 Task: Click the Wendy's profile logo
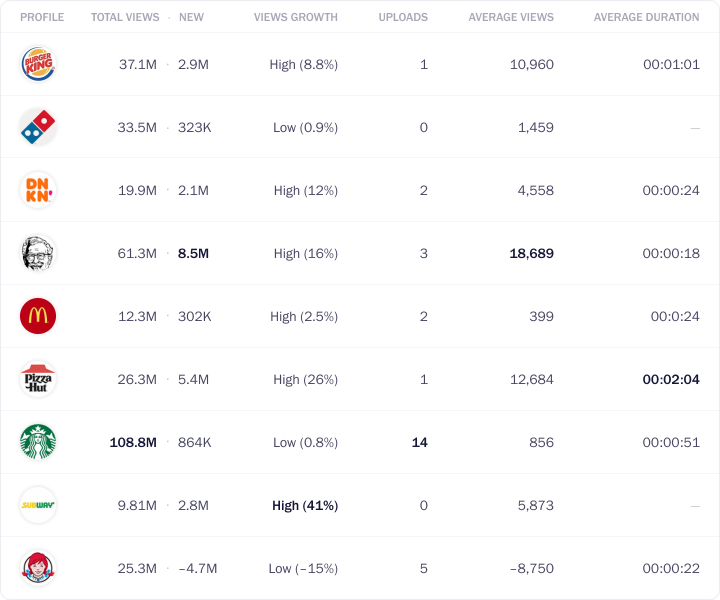click(x=38, y=568)
